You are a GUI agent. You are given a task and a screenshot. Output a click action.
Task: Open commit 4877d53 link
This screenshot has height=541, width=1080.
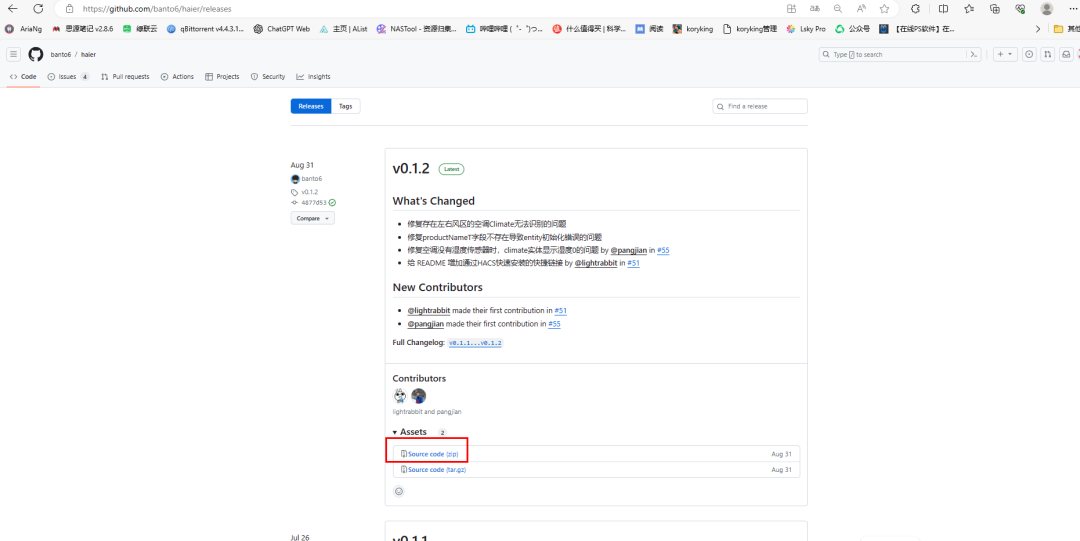point(313,203)
